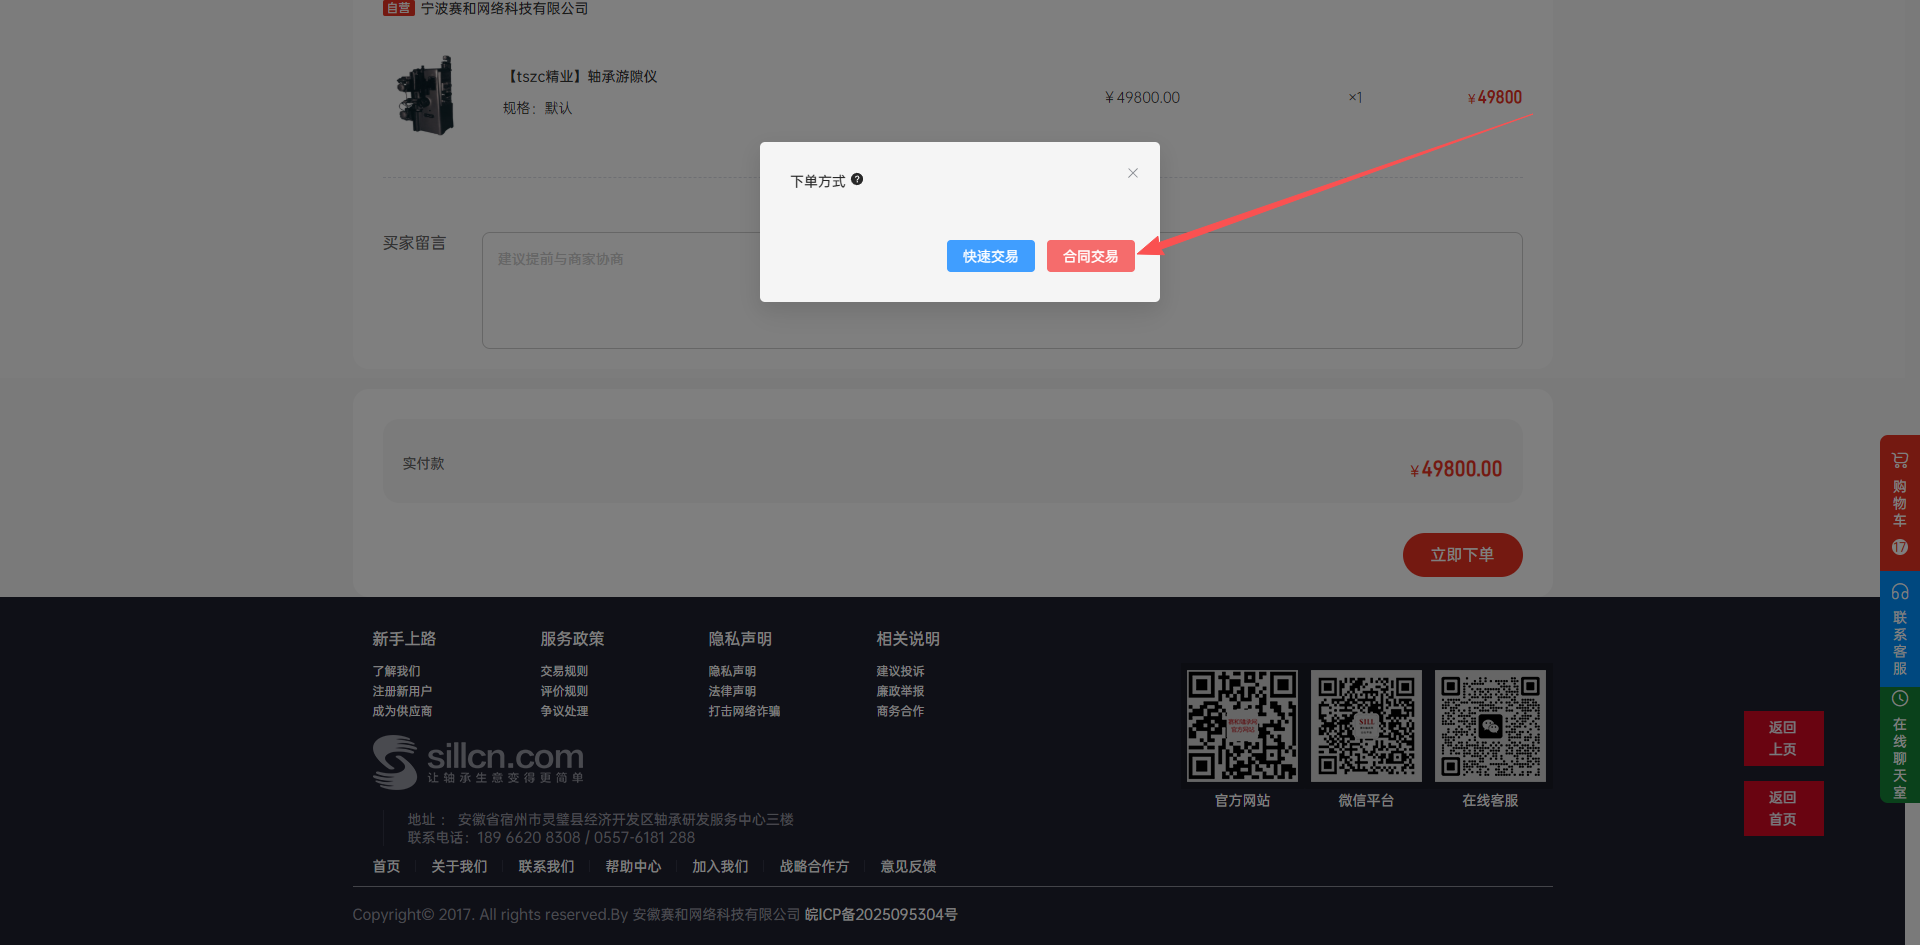This screenshot has width=1920, height=945.
Task: Click the help question mark beside 下单方式
Action: (x=857, y=180)
